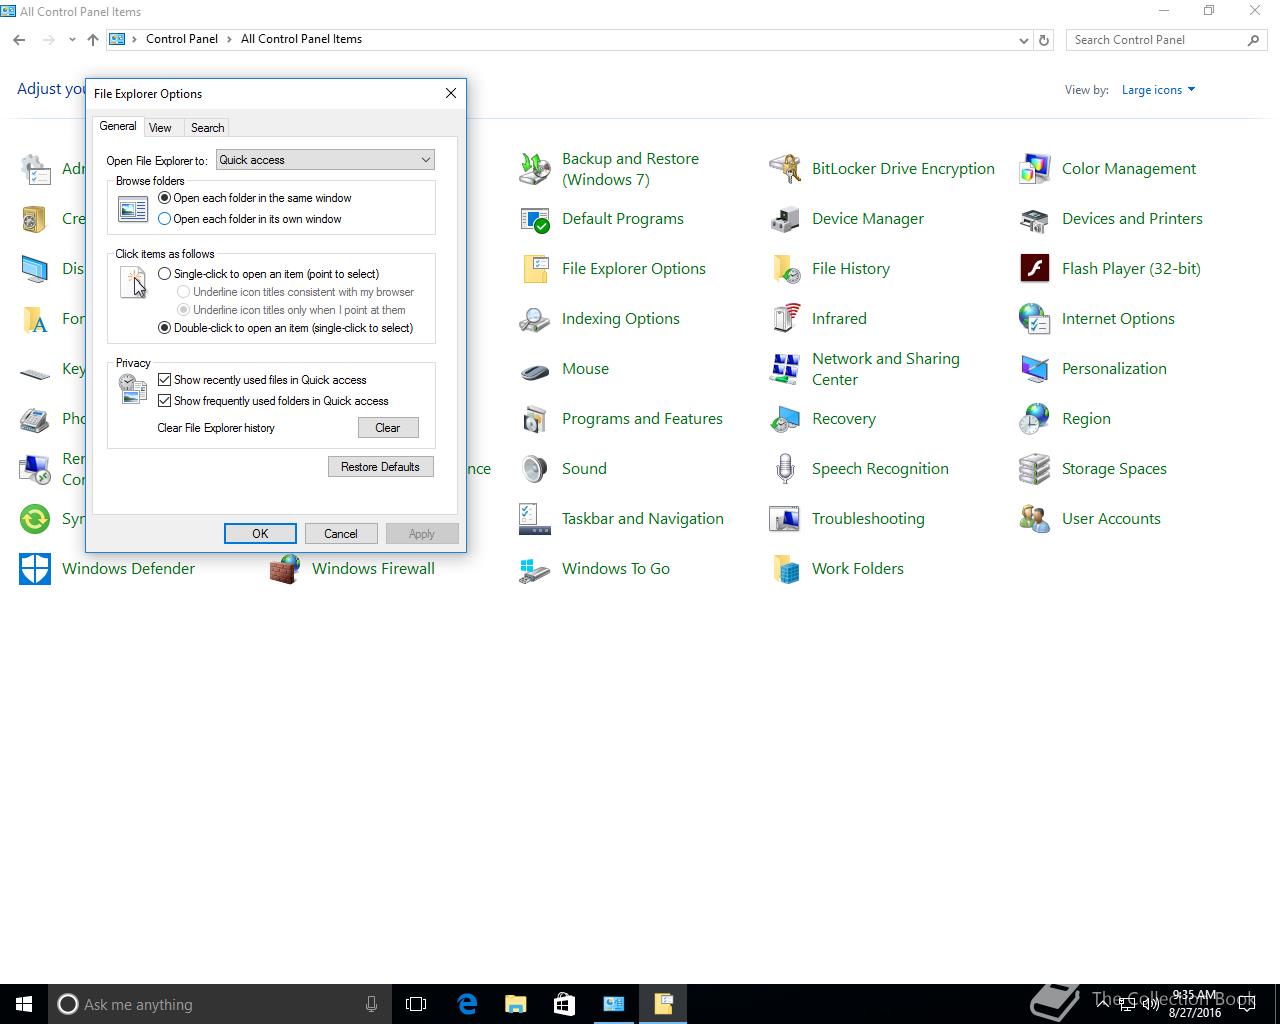The height and width of the screenshot is (1024, 1280).
Task: Open the BitLocker Drive Encryption icon
Action: pyautogui.click(x=785, y=169)
